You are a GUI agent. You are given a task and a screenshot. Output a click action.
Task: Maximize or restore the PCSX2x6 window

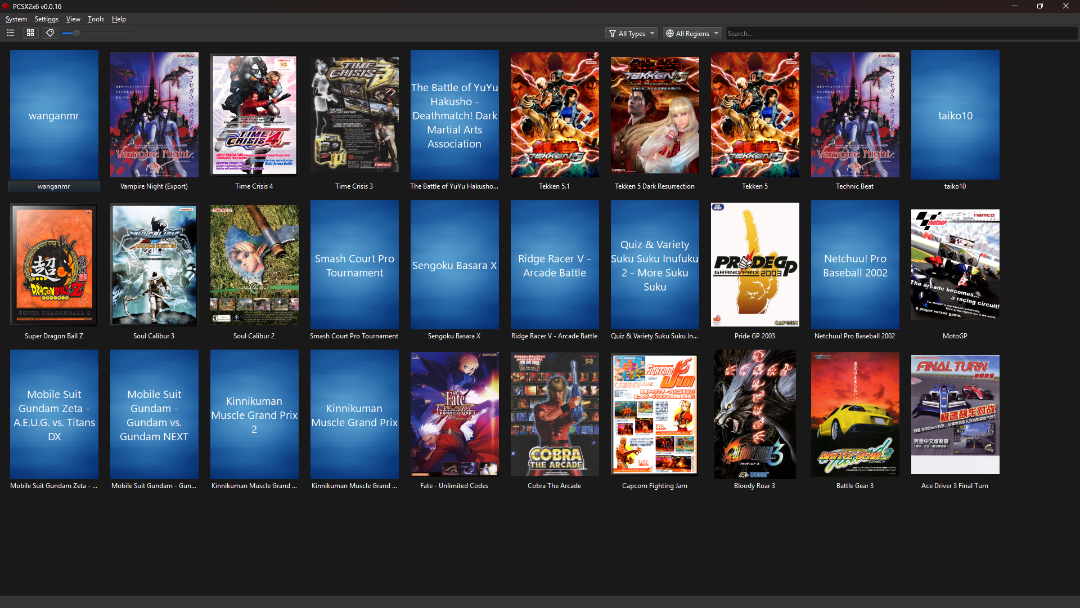click(1040, 6)
